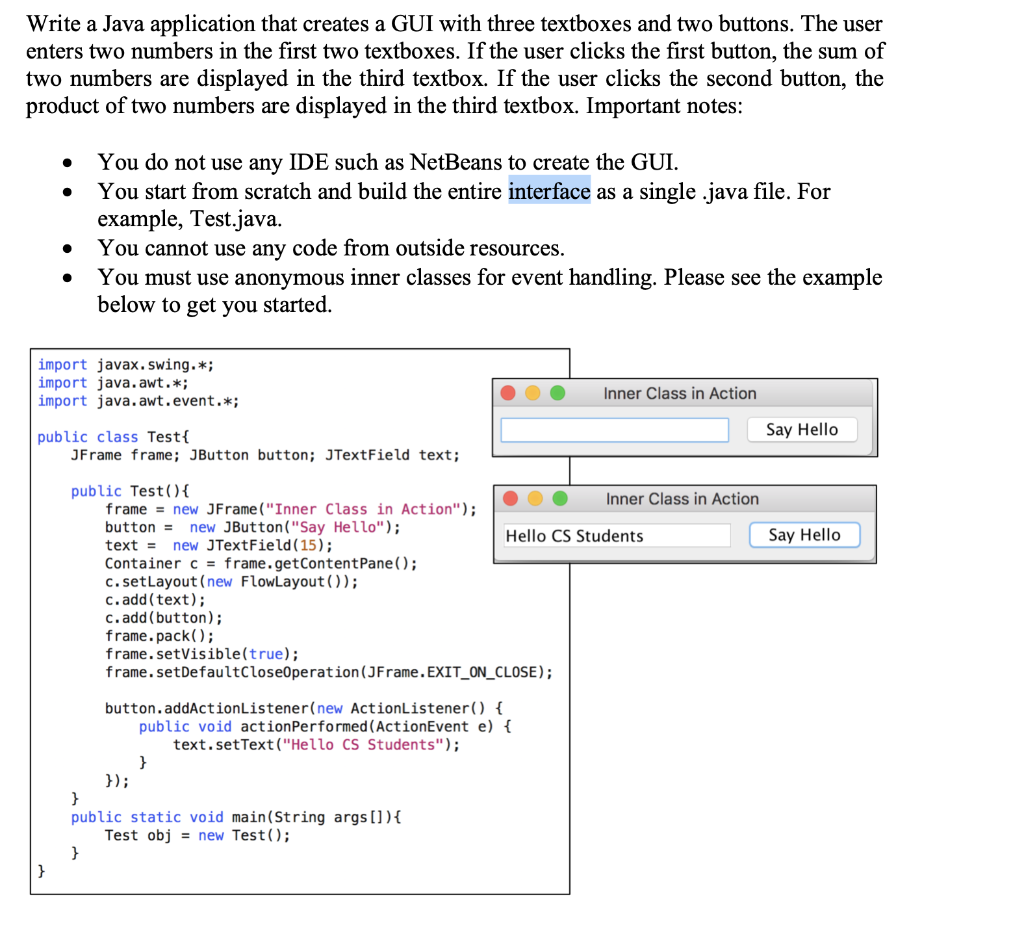The image size is (1024, 936).
Task: Click the button.addActionListener code line
Action: point(304,709)
